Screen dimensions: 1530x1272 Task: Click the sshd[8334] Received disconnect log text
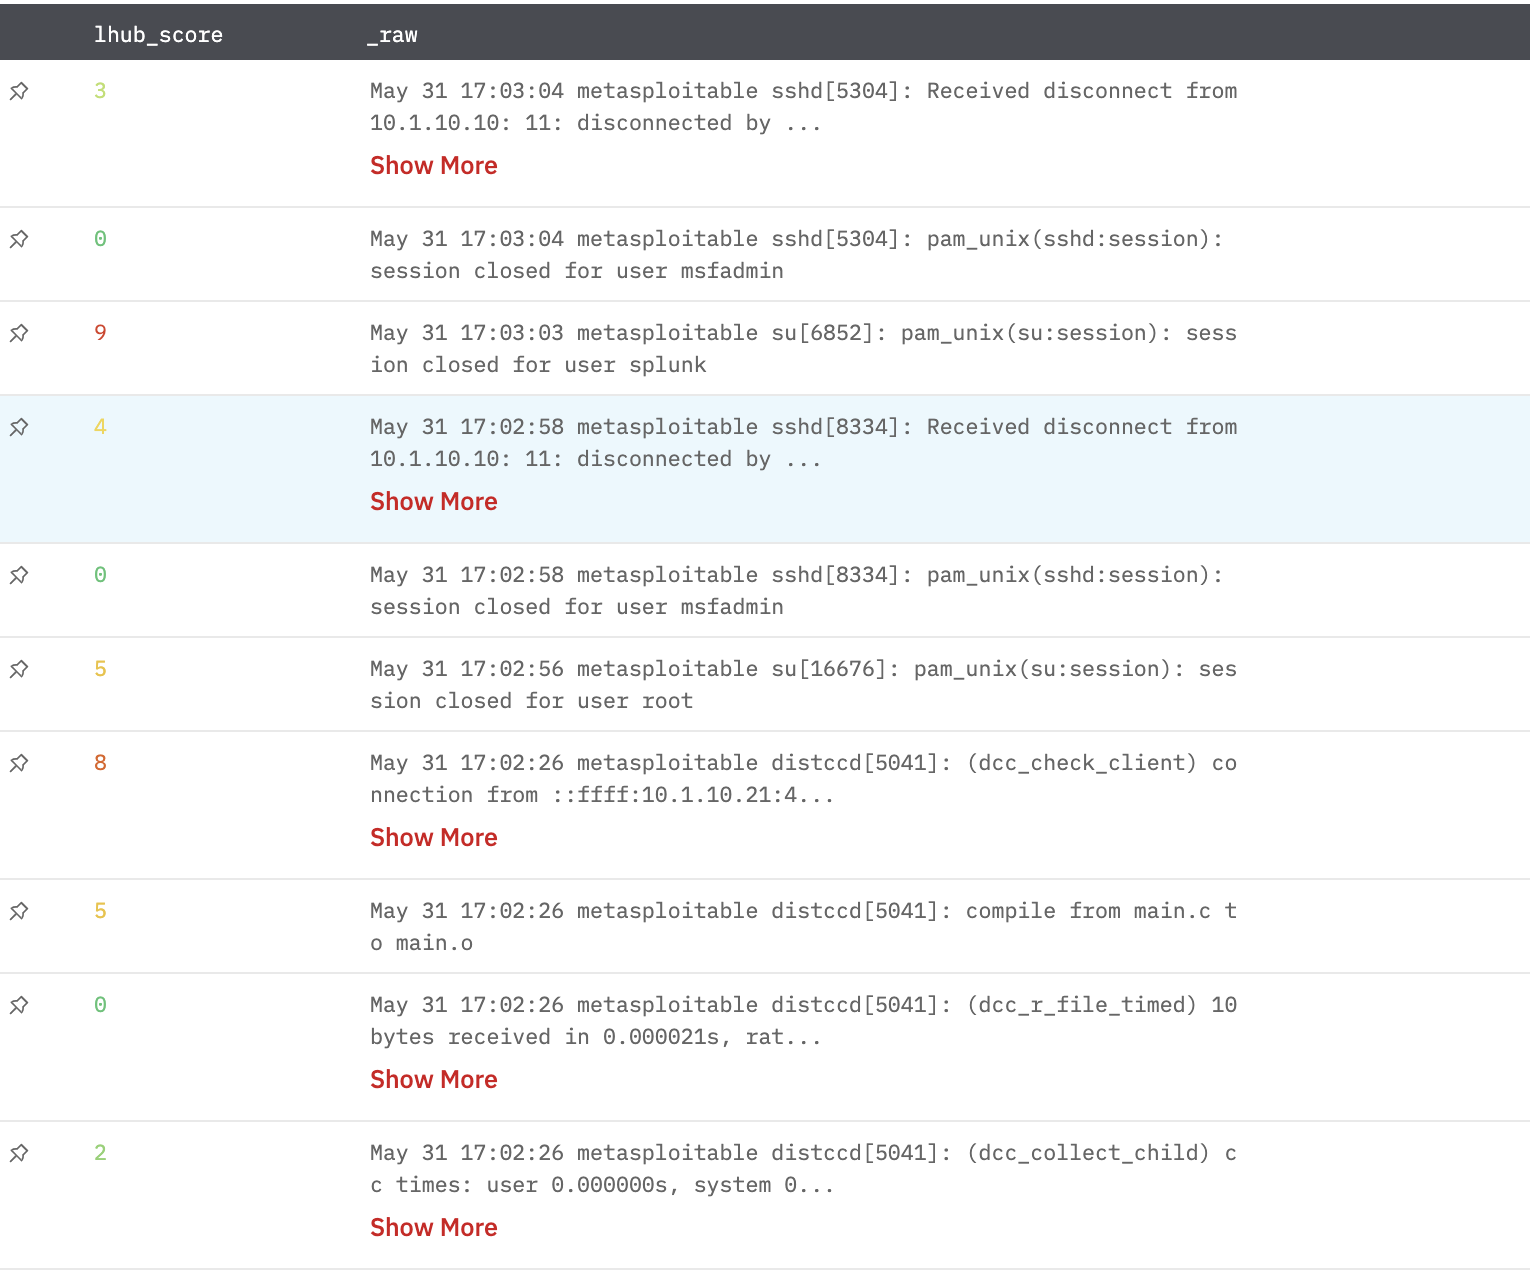click(803, 443)
